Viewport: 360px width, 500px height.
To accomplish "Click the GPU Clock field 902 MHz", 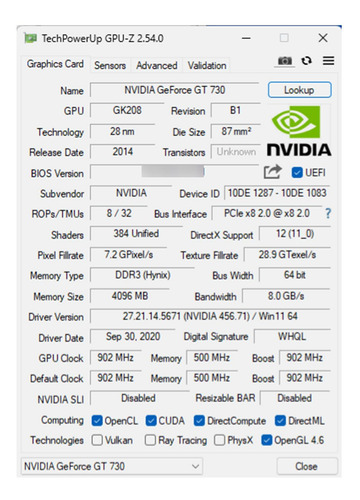I will [x=115, y=358].
